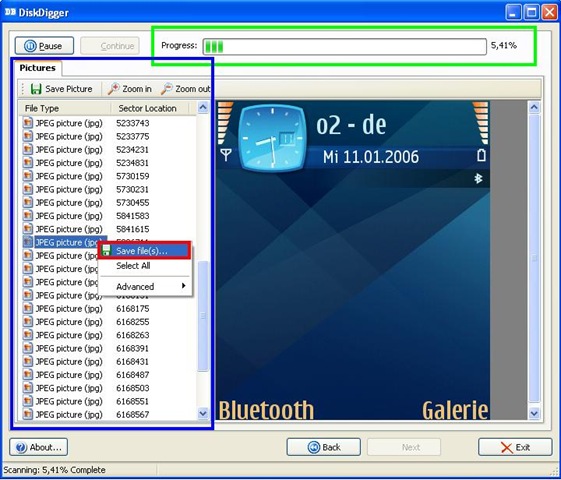This screenshot has width=561, height=480.
Task: Switch to the Pictures tab
Action: (38, 68)
